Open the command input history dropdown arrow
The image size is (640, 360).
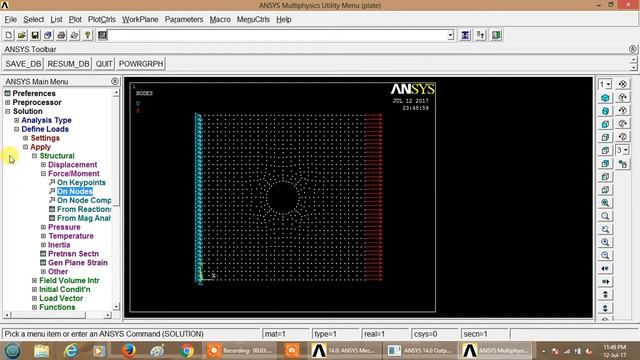coord(450,35)
